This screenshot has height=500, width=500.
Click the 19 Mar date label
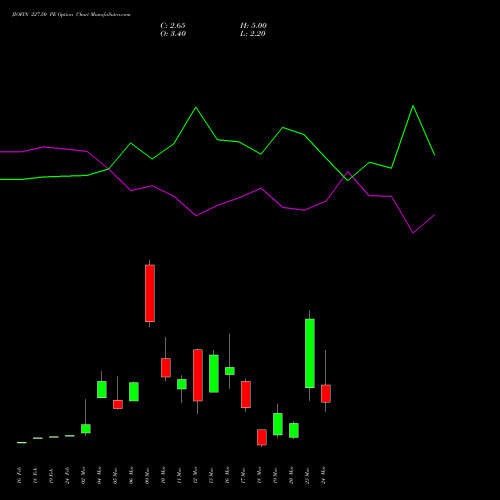(x=275, y=475)
